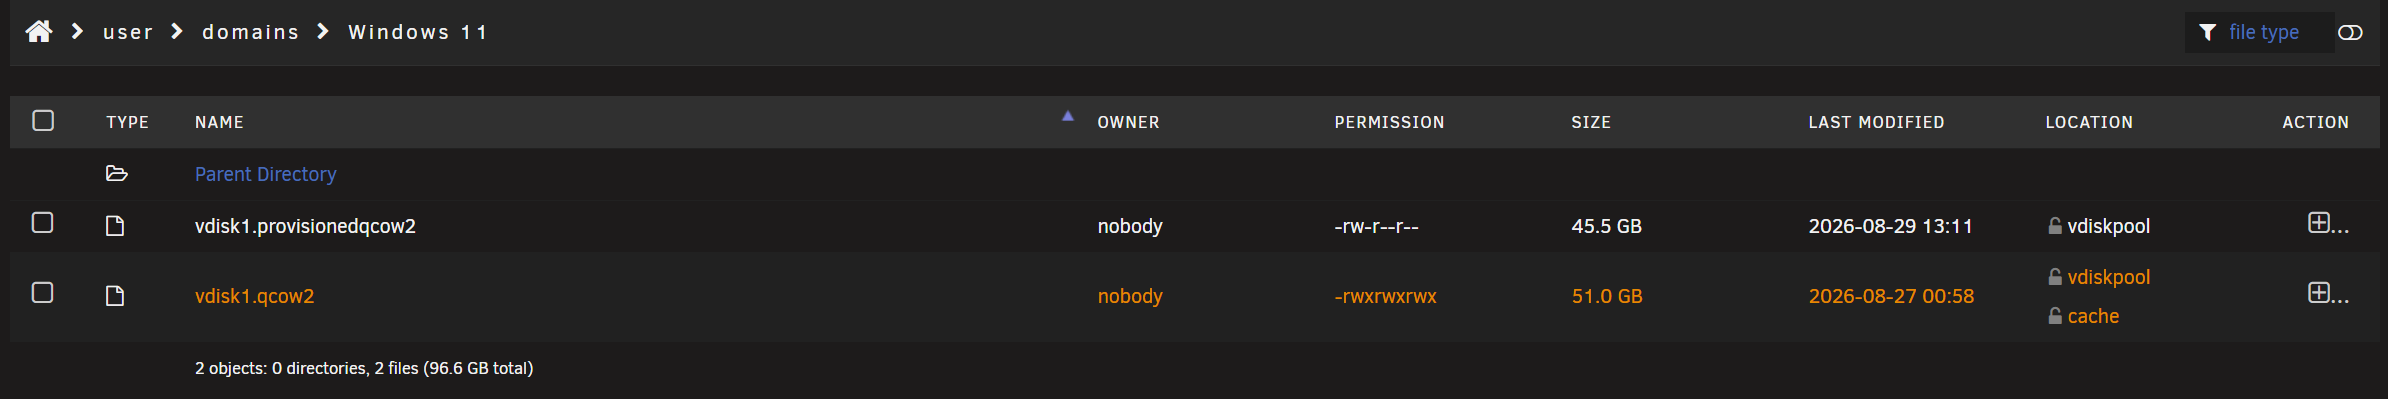
Task: Open action menu for vdisk1.qcow2
Action: [2327, 294]
